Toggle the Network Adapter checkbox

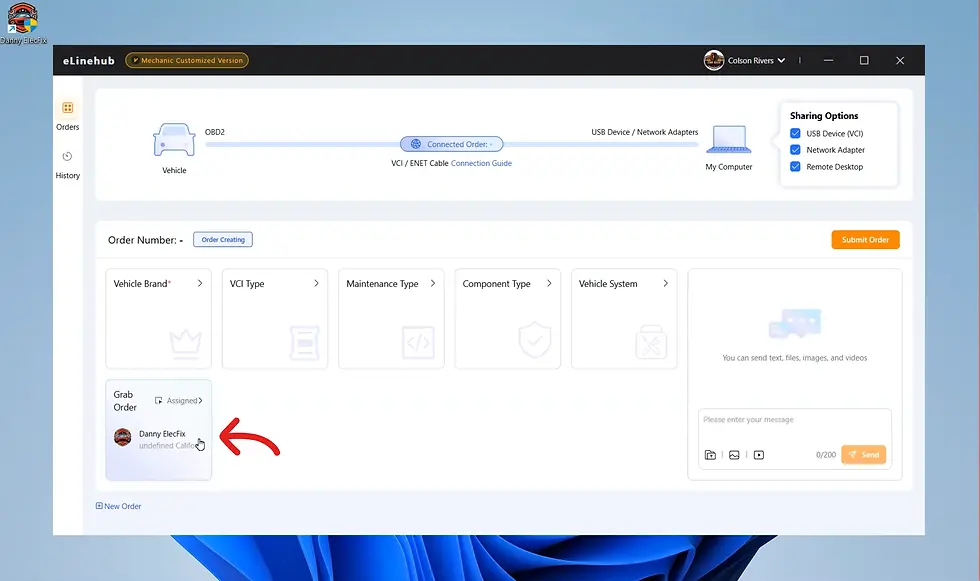(795, 150)
